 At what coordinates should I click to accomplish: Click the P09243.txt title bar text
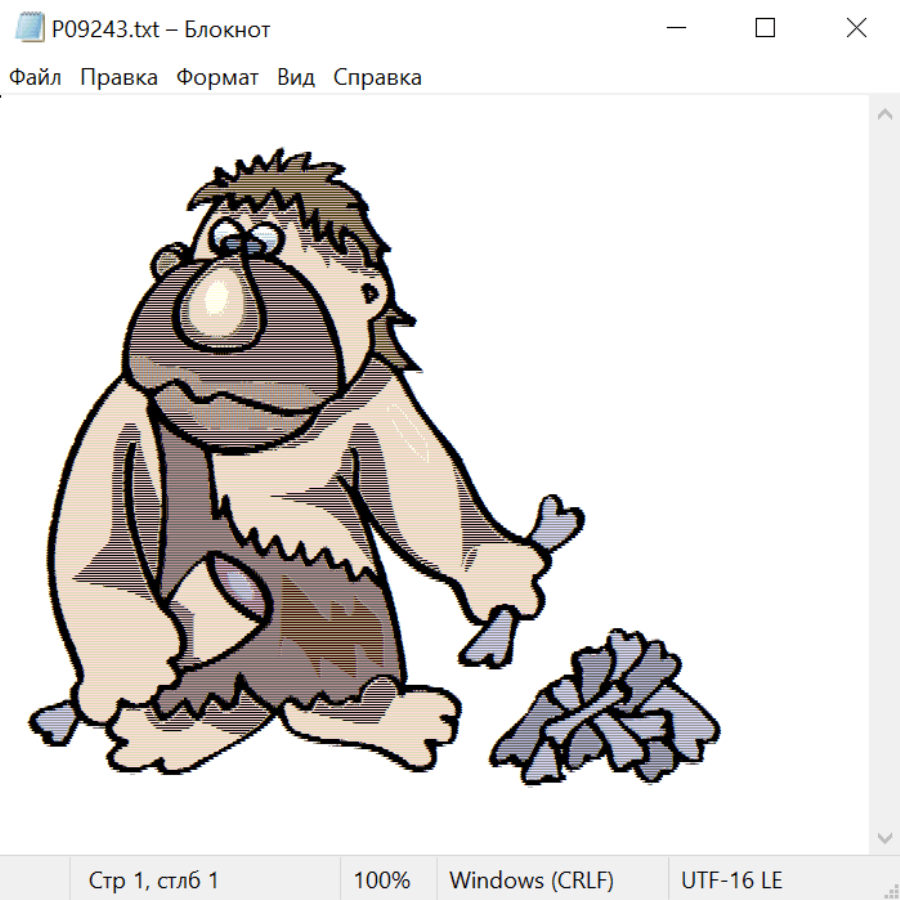coord(161,30)
